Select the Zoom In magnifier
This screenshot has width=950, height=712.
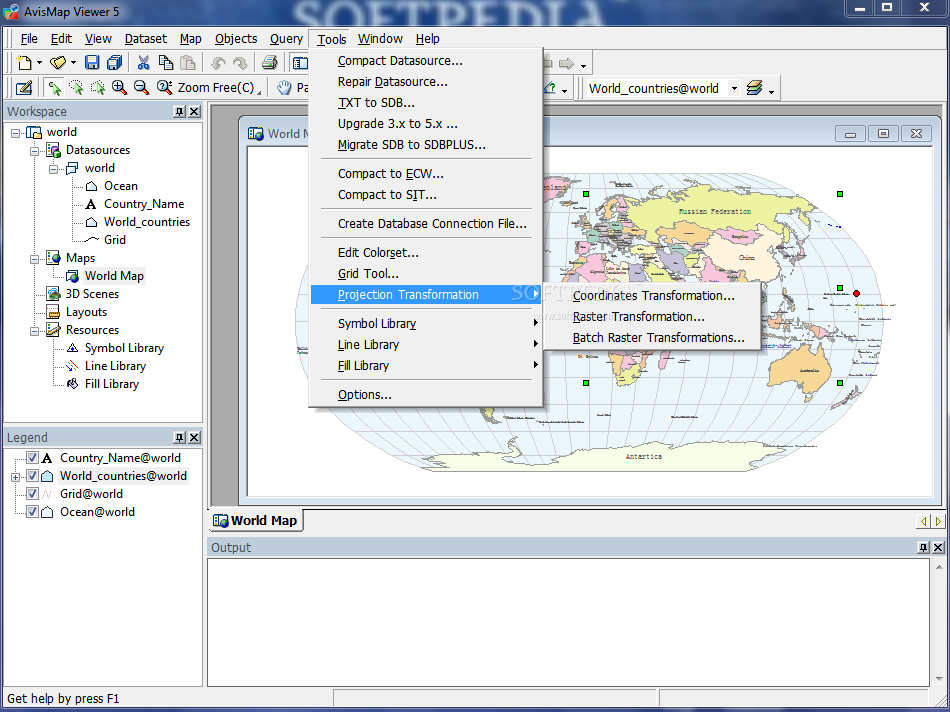(x=119, y=88)
